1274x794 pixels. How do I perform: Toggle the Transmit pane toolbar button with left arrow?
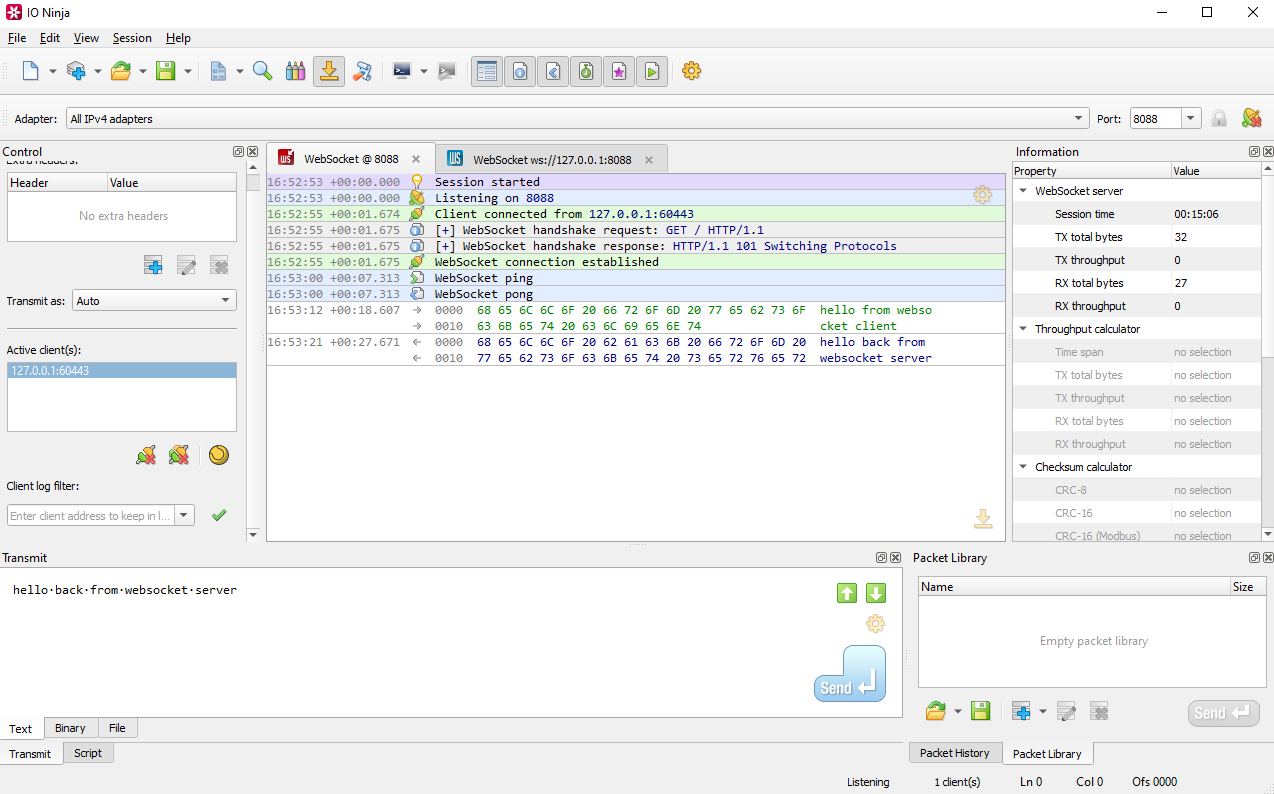coord(553,71)
